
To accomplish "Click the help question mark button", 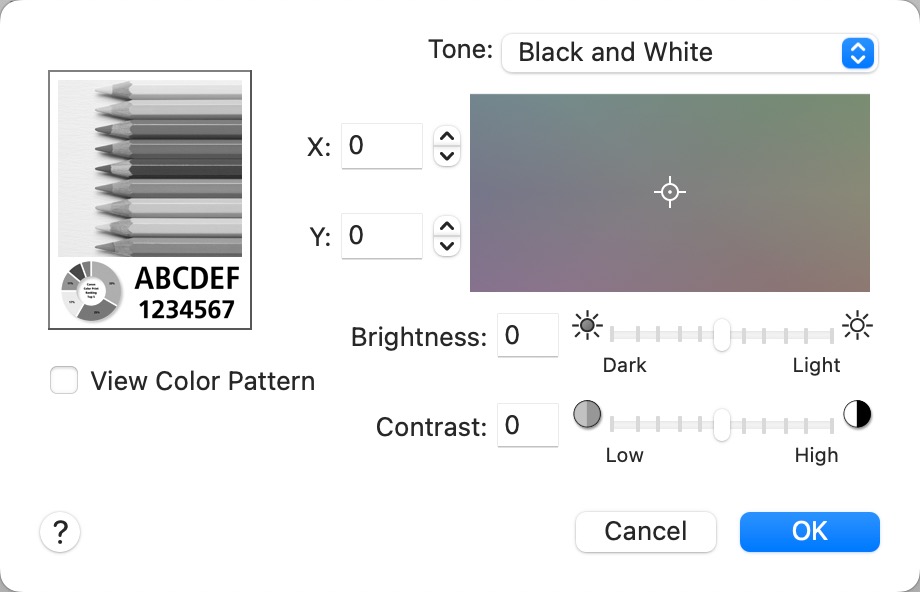I will pyautogui.click(x=60, y=532).
